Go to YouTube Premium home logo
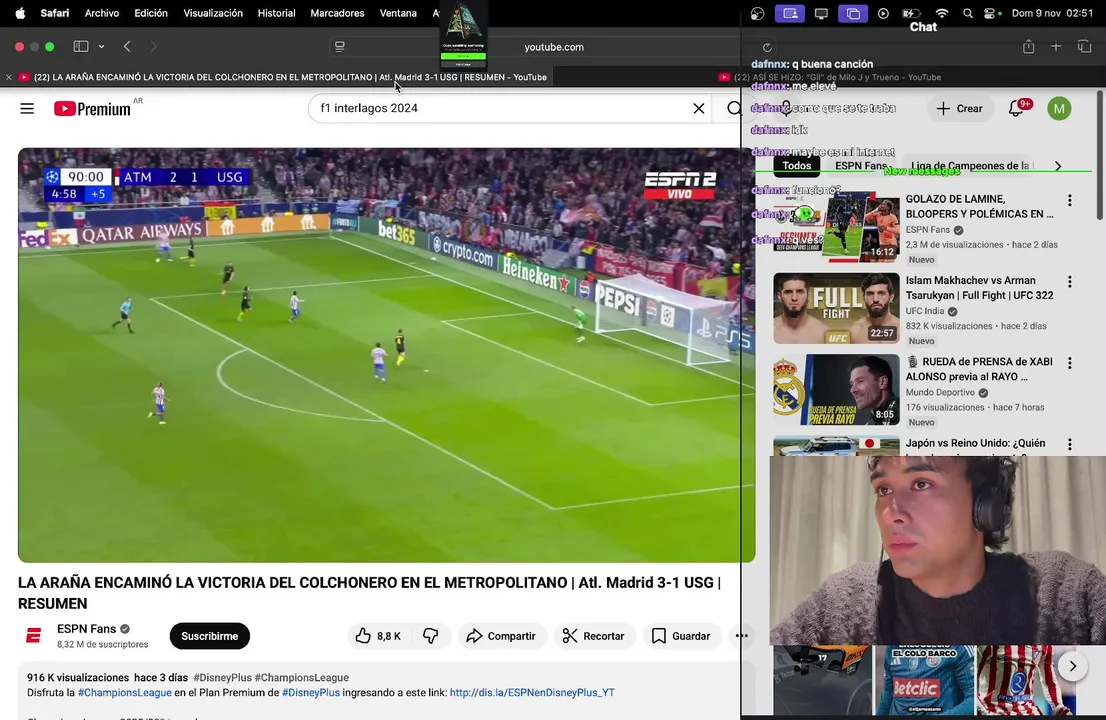This screenshot has width=1106, height=720. pyautogui.click(x=92, y=109)
